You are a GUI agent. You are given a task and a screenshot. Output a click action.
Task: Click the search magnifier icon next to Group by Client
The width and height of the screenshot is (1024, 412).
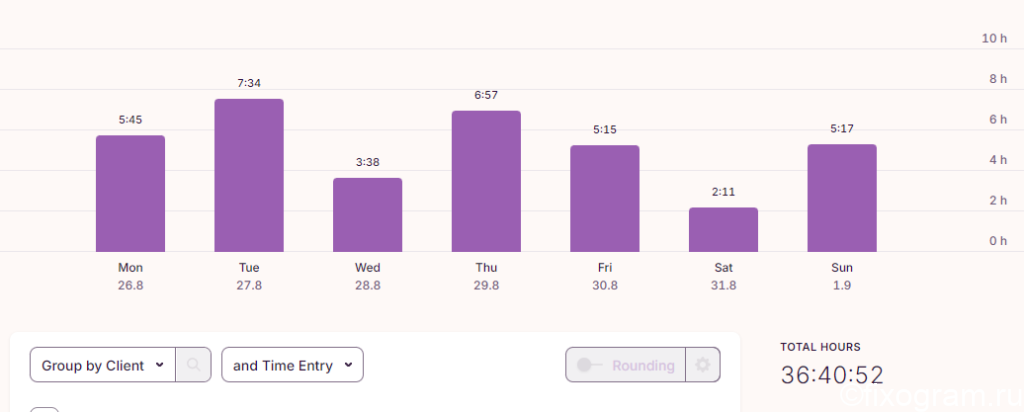coord(193,365)
